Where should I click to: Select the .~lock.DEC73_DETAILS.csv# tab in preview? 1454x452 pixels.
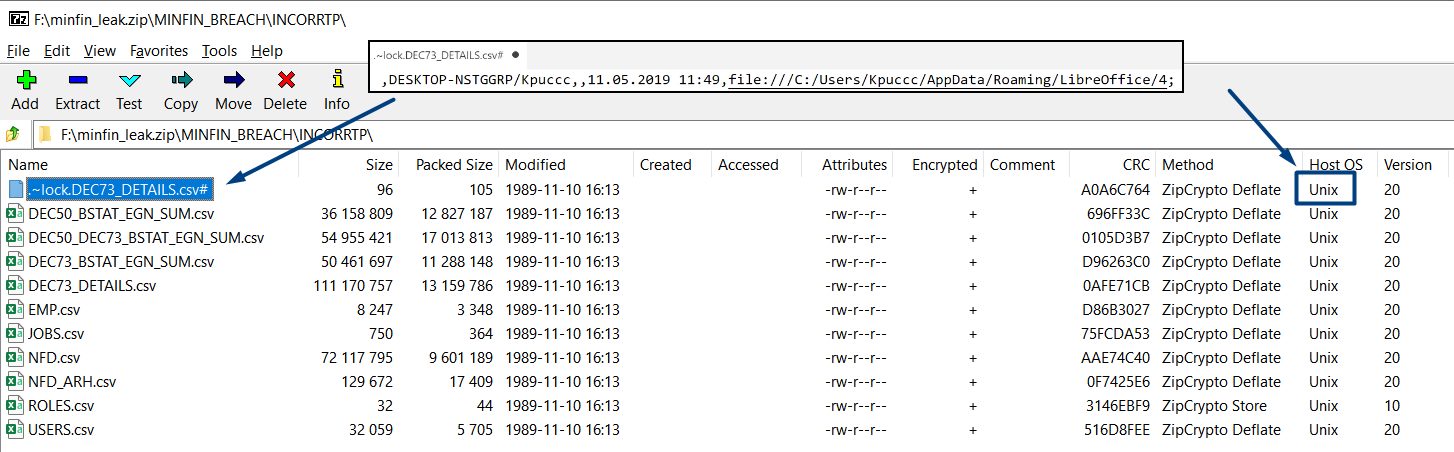[x=438, y=55]
